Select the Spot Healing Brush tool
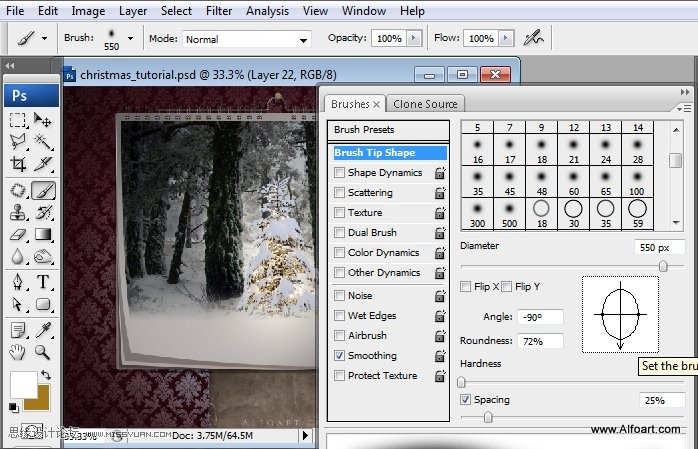 18,190
